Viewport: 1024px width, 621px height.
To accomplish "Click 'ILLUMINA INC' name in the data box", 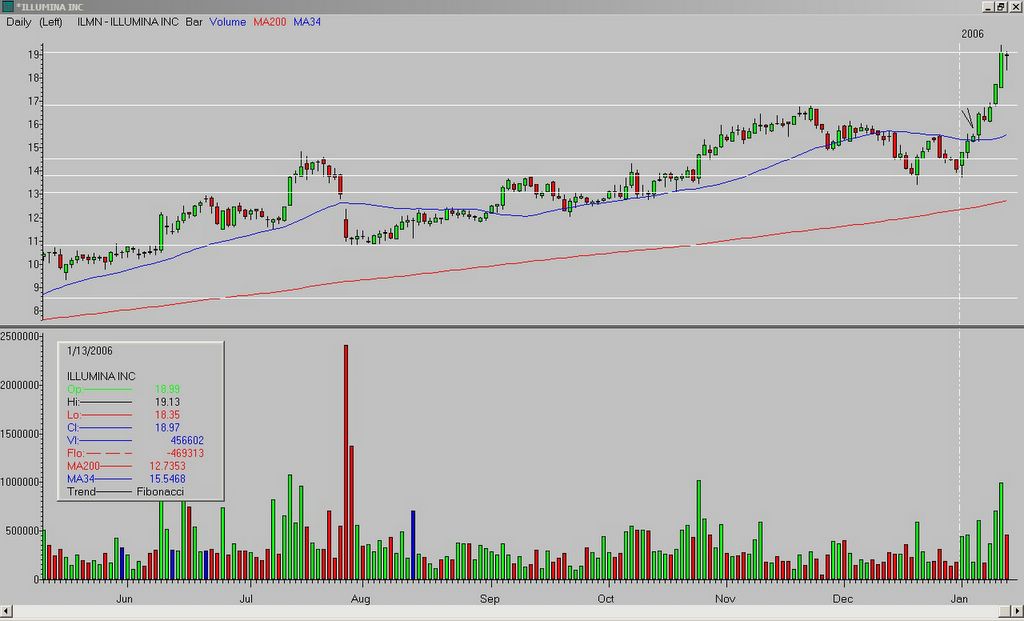I will point(101,377).
